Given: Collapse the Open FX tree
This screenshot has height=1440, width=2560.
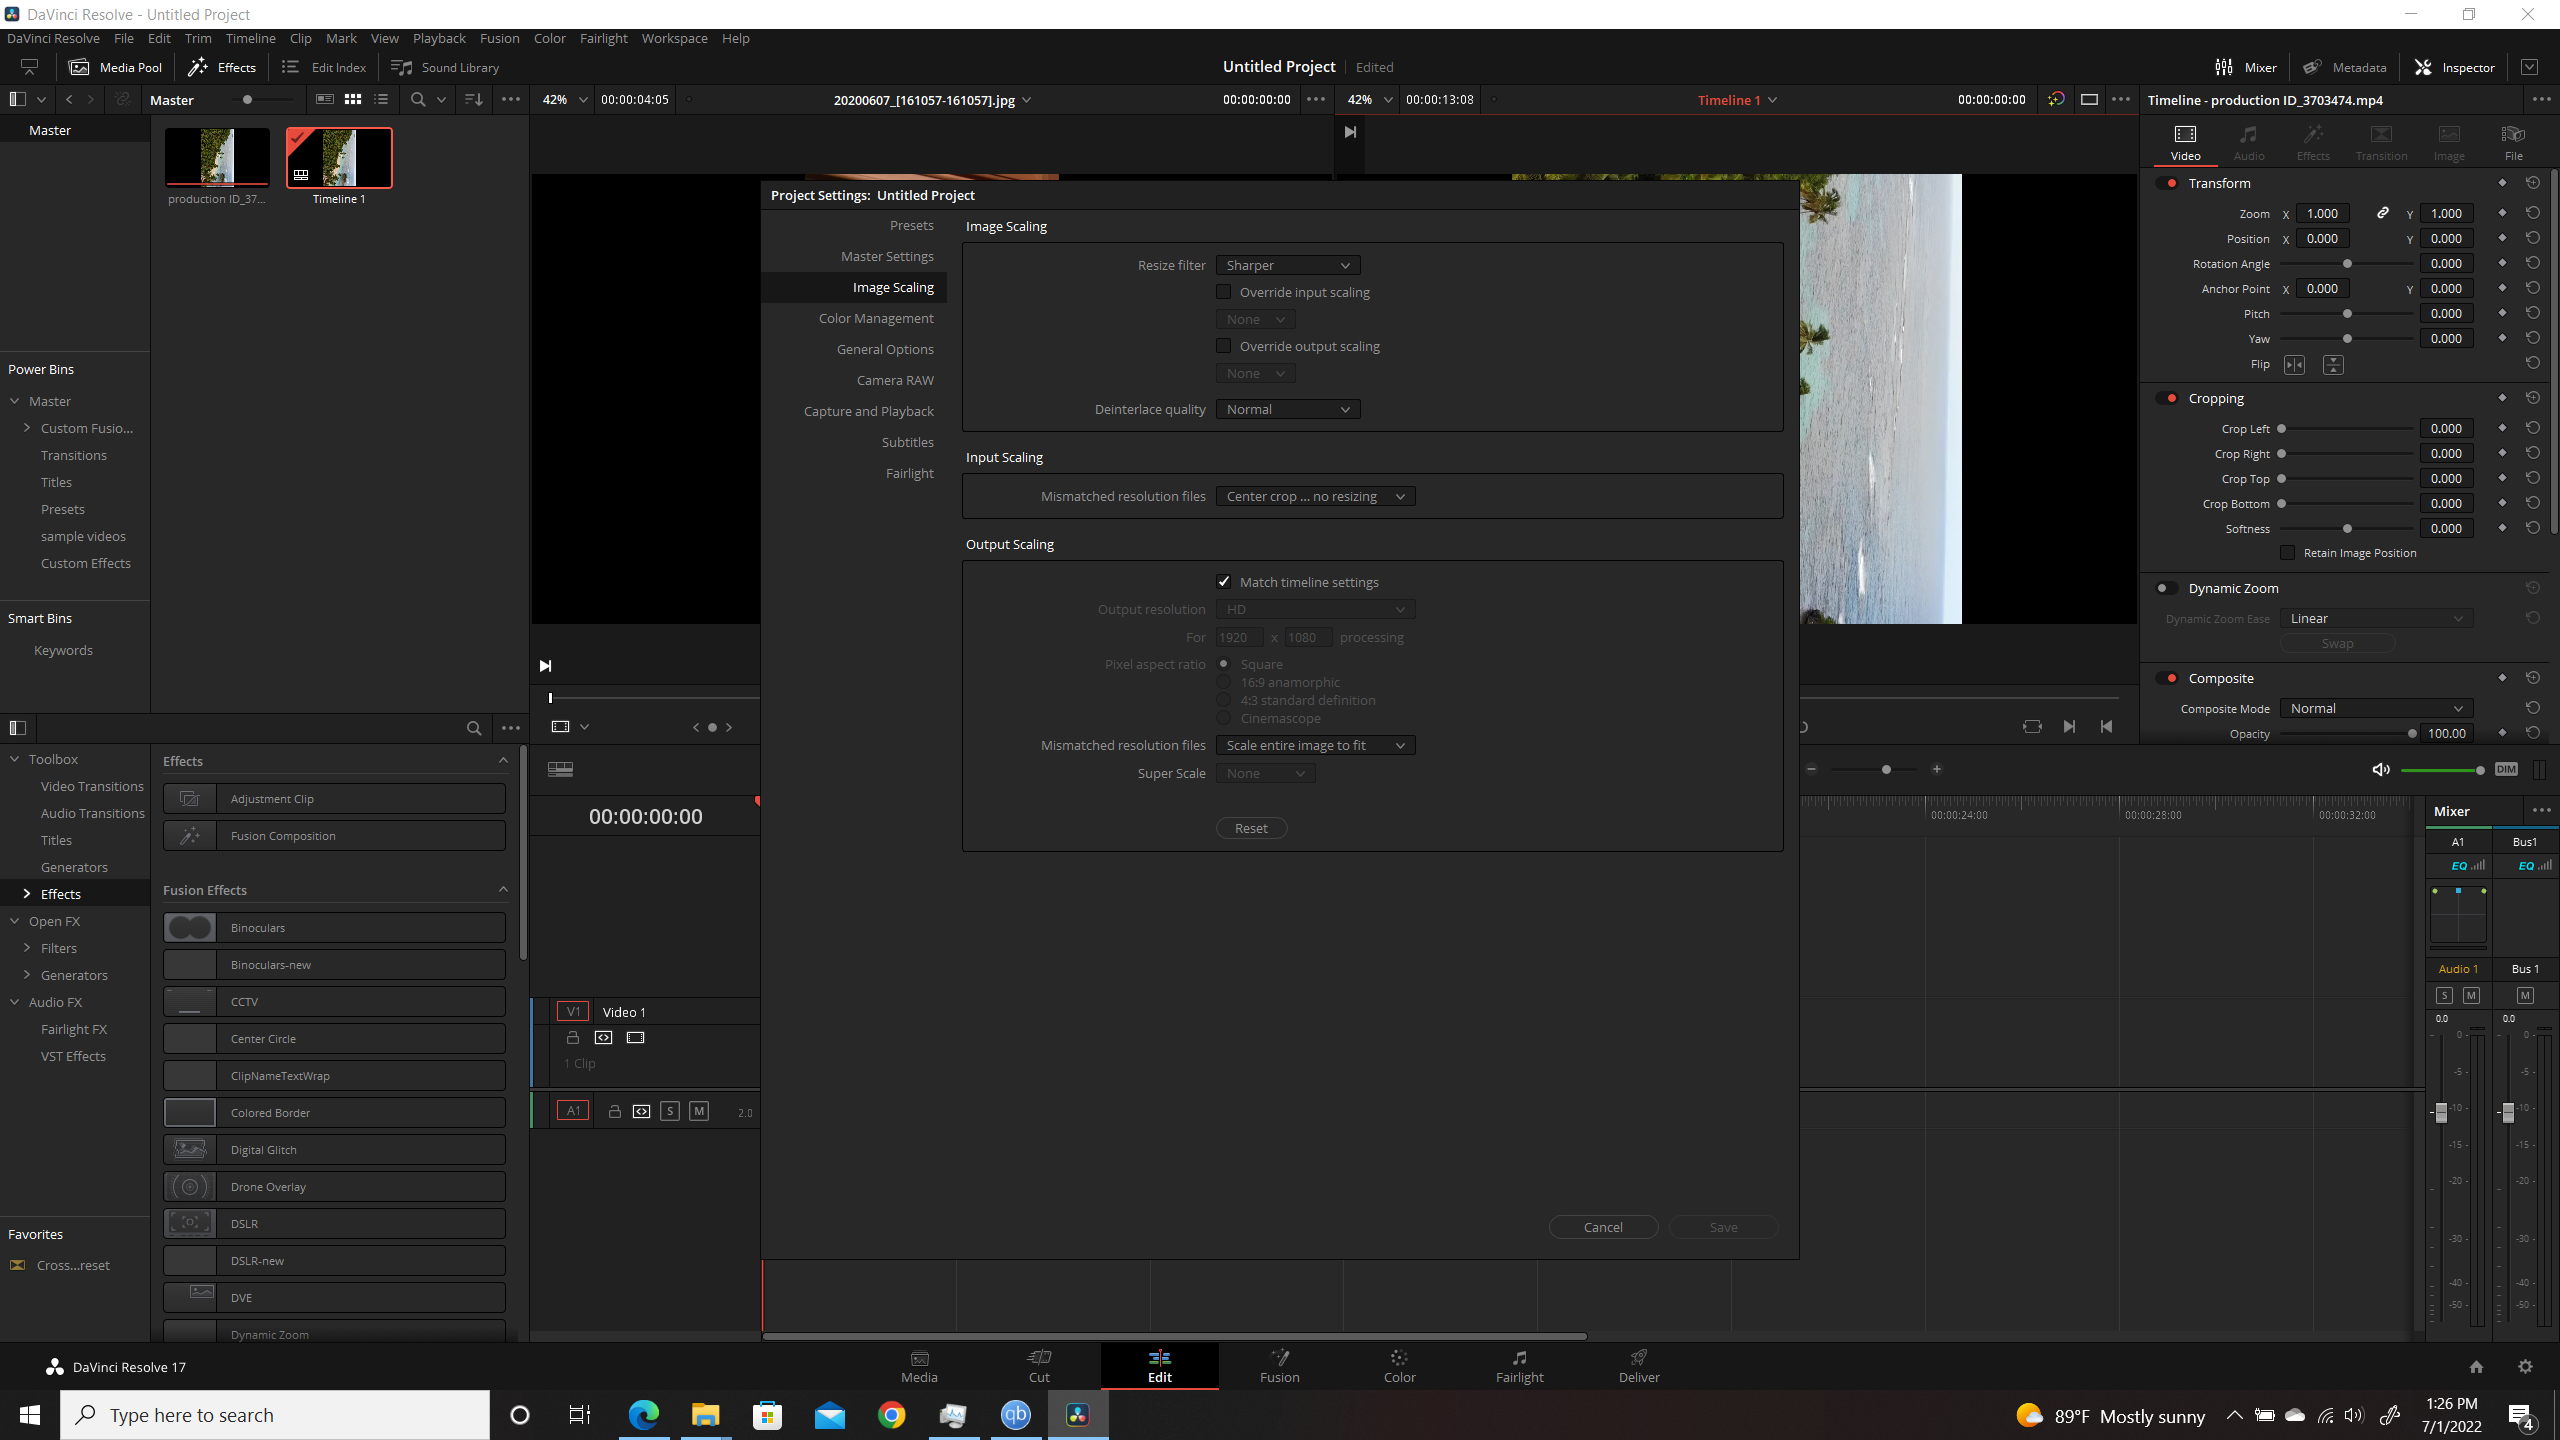Looking at the screenshot, I should [x=15, y=921].
